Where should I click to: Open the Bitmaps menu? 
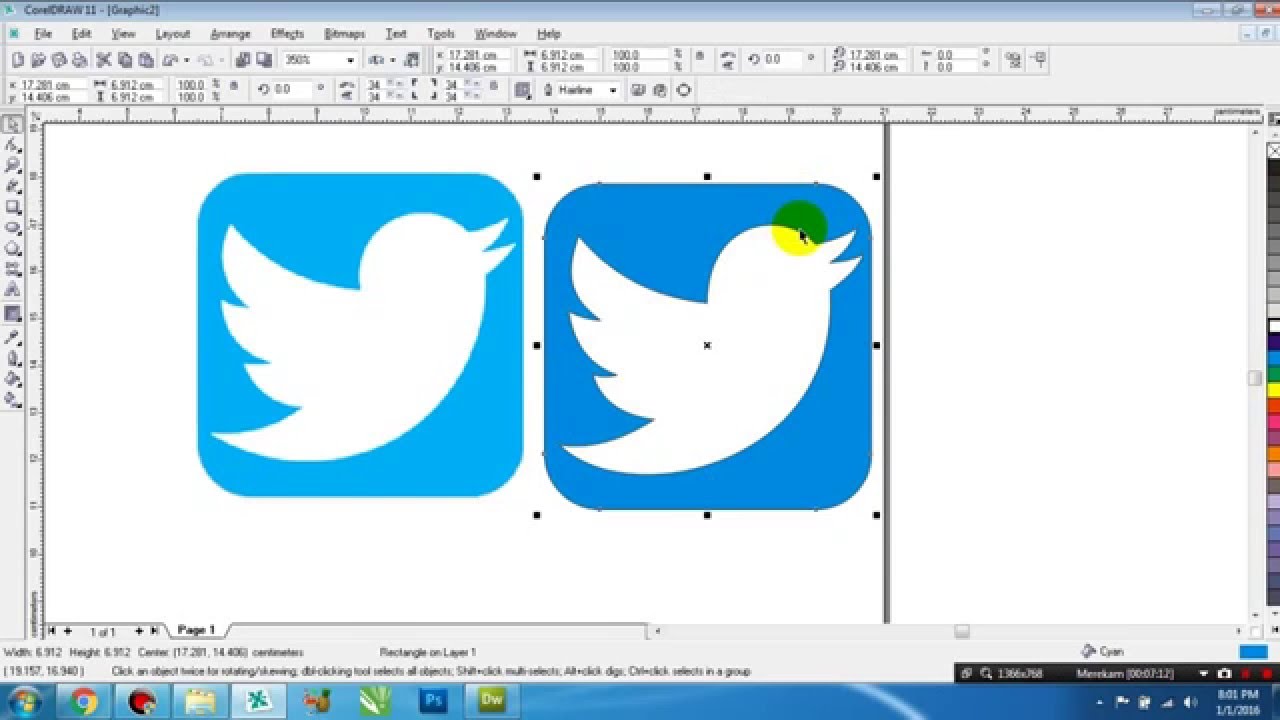[344, 34]
